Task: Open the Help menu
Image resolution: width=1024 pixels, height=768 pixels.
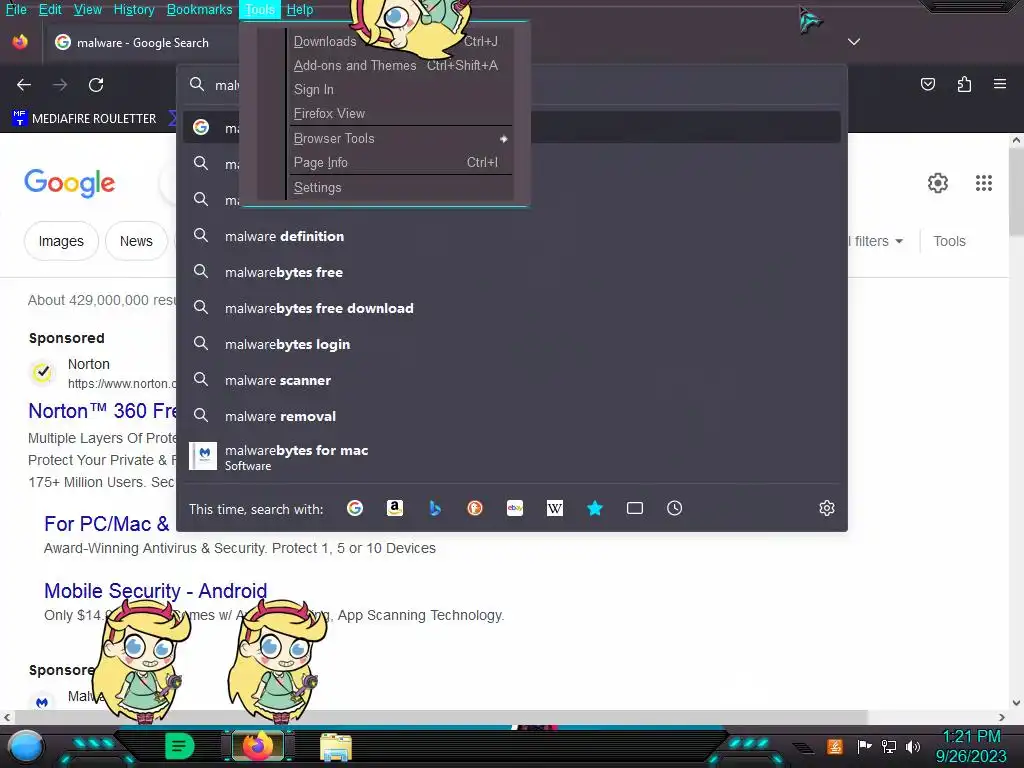Action: point(300,10)
